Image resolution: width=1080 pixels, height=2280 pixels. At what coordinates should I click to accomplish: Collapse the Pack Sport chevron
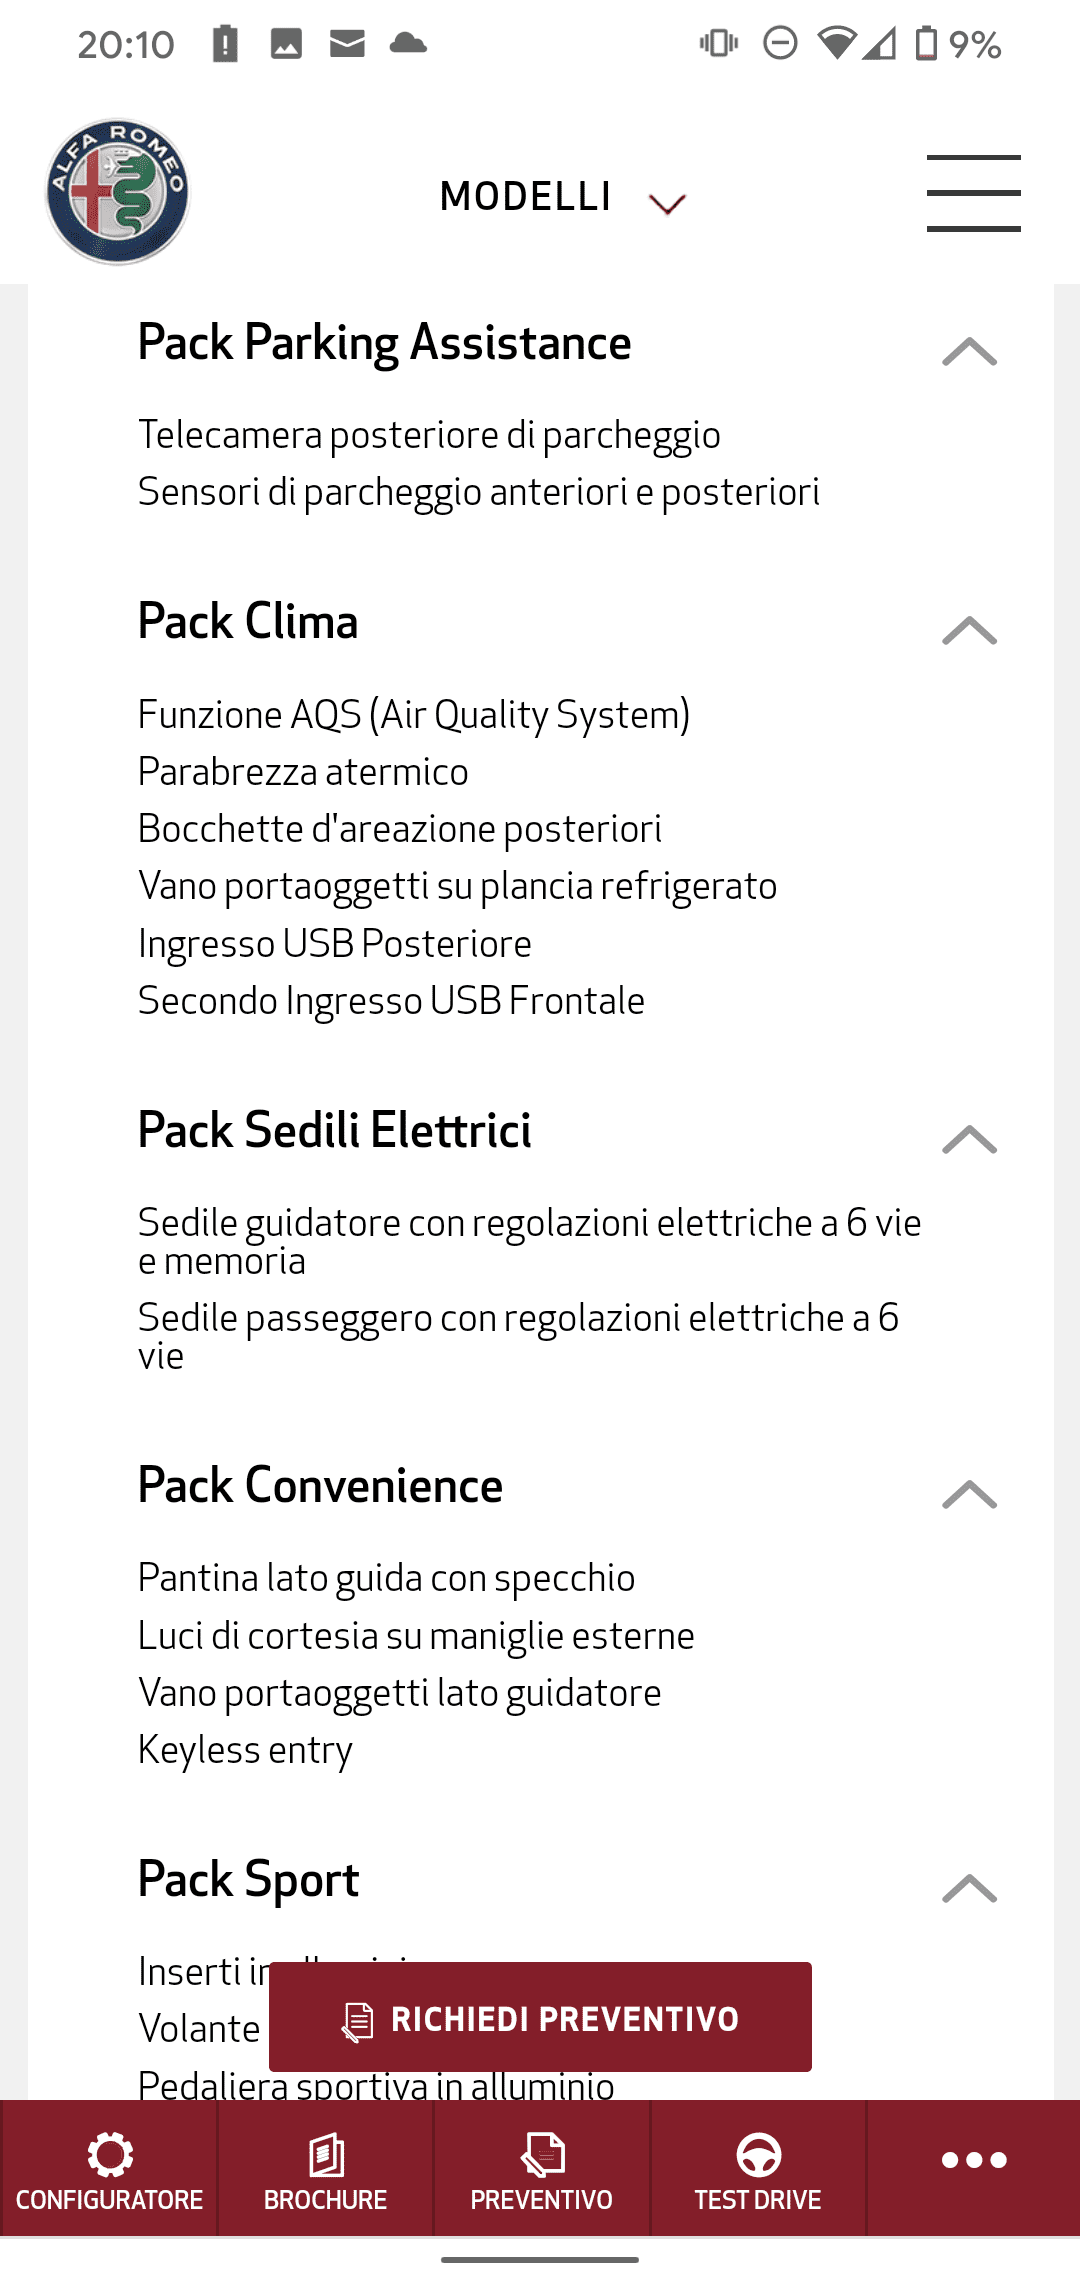tap(969, 1889)
